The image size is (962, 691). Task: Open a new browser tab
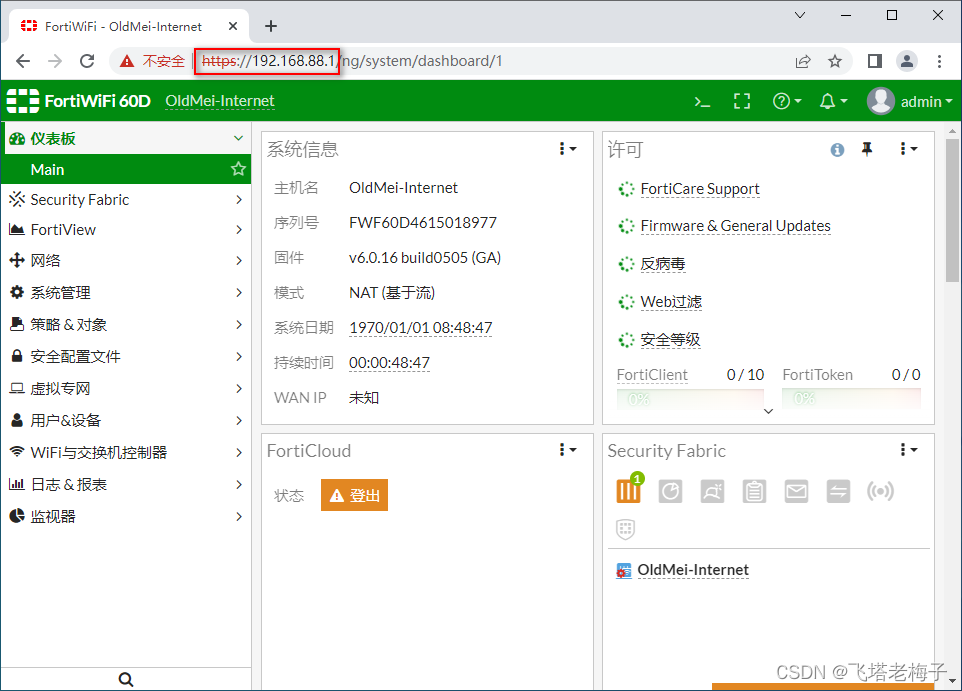271,26
